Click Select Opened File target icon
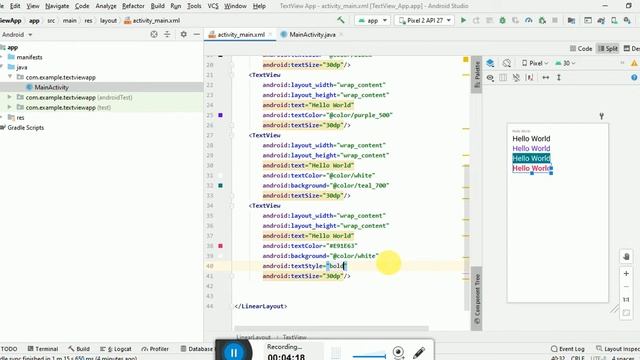 pos(154,34)
